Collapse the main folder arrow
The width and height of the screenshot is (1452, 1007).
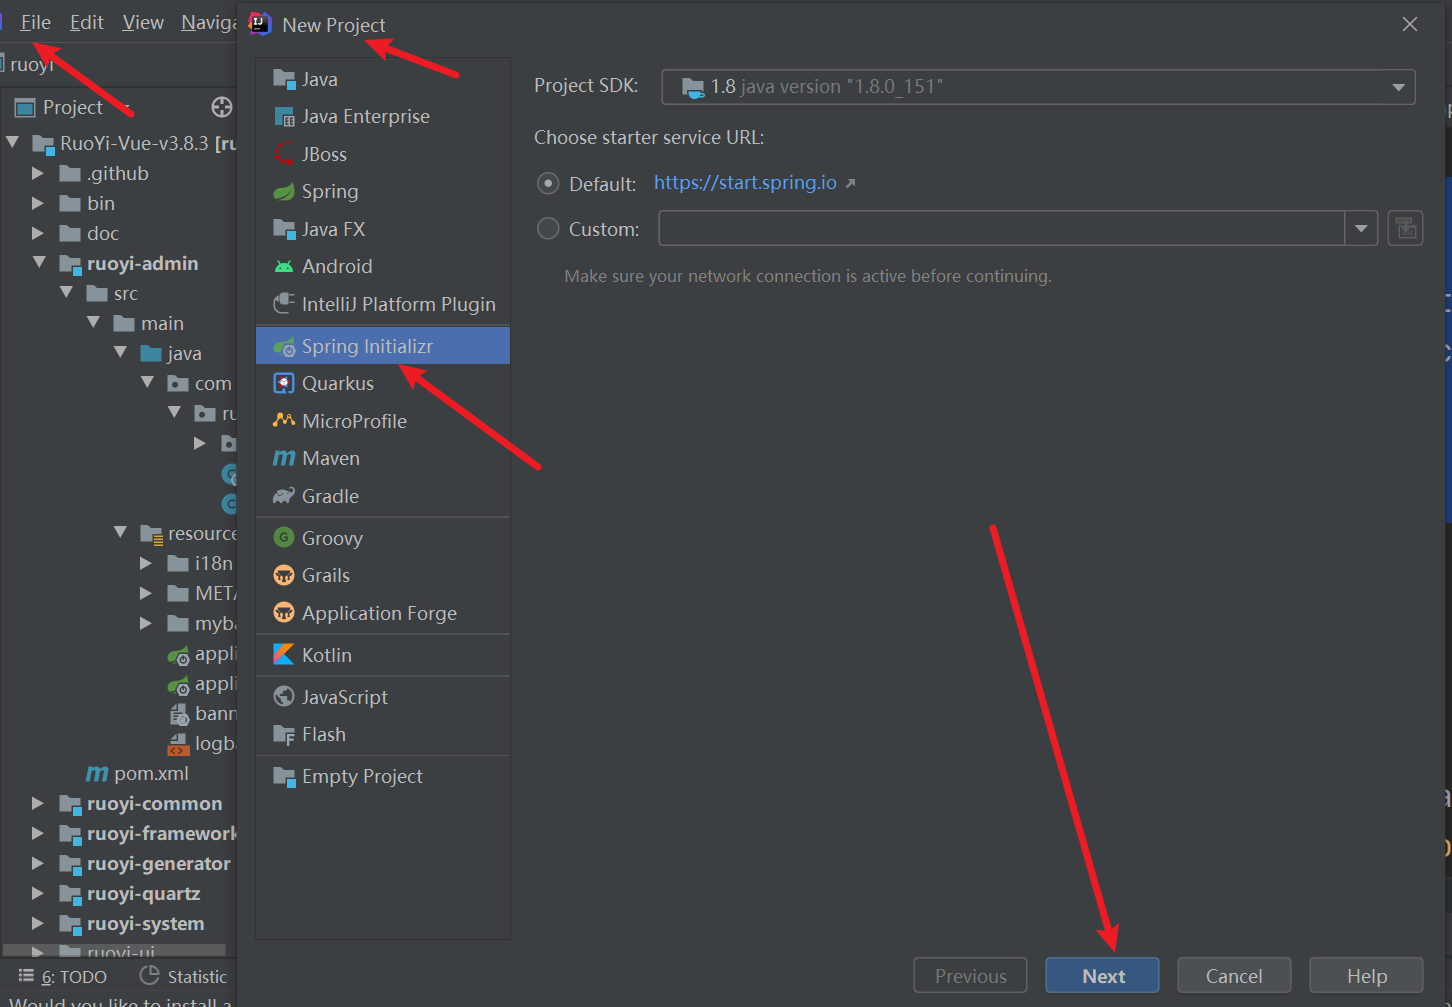tap(94, 323)
